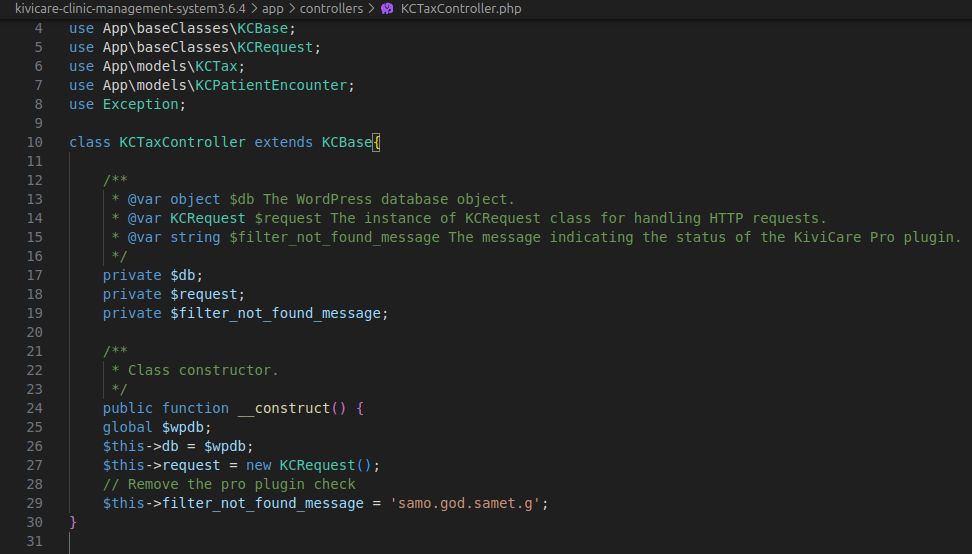Select the app folder in breadcrumb
This screenshot has height=554, width=972.
(x=272, y=9)
